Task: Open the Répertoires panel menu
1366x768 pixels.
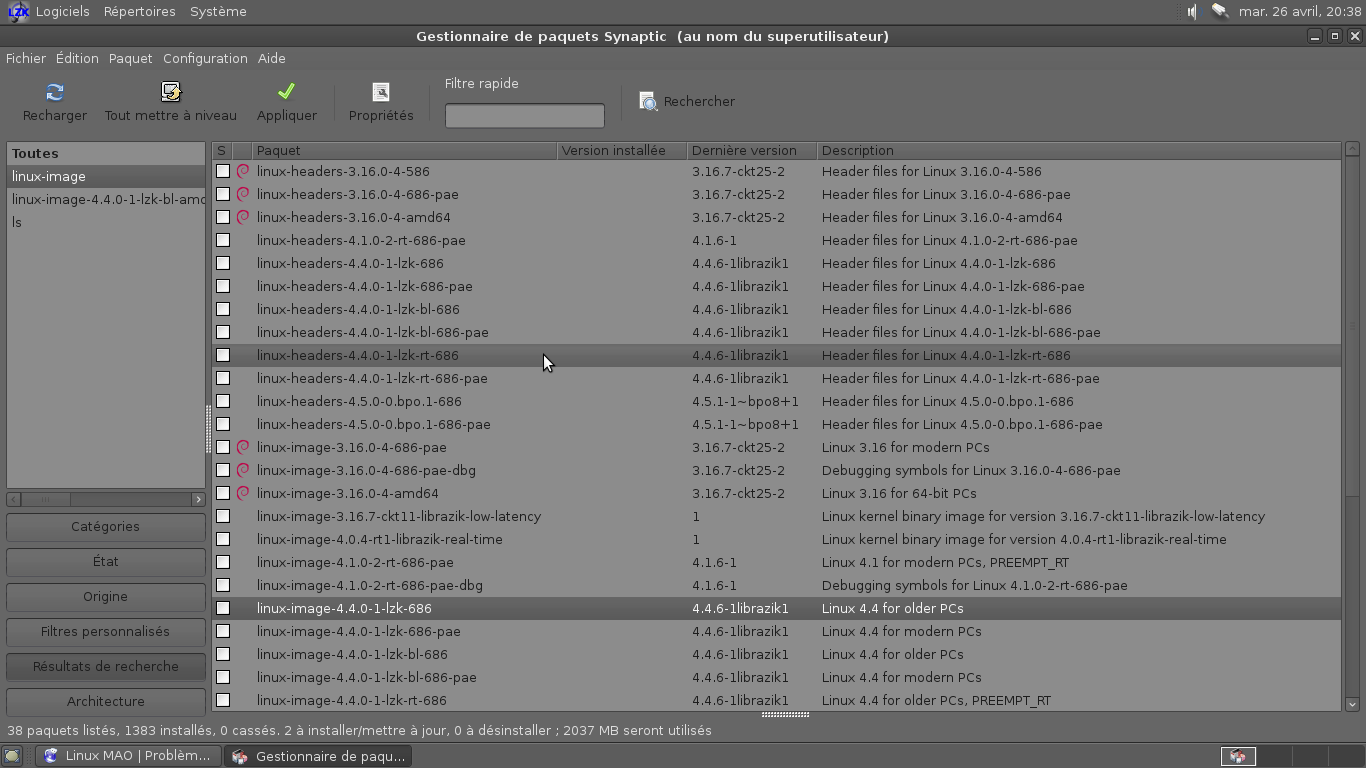Action: (x=140, y=12)
